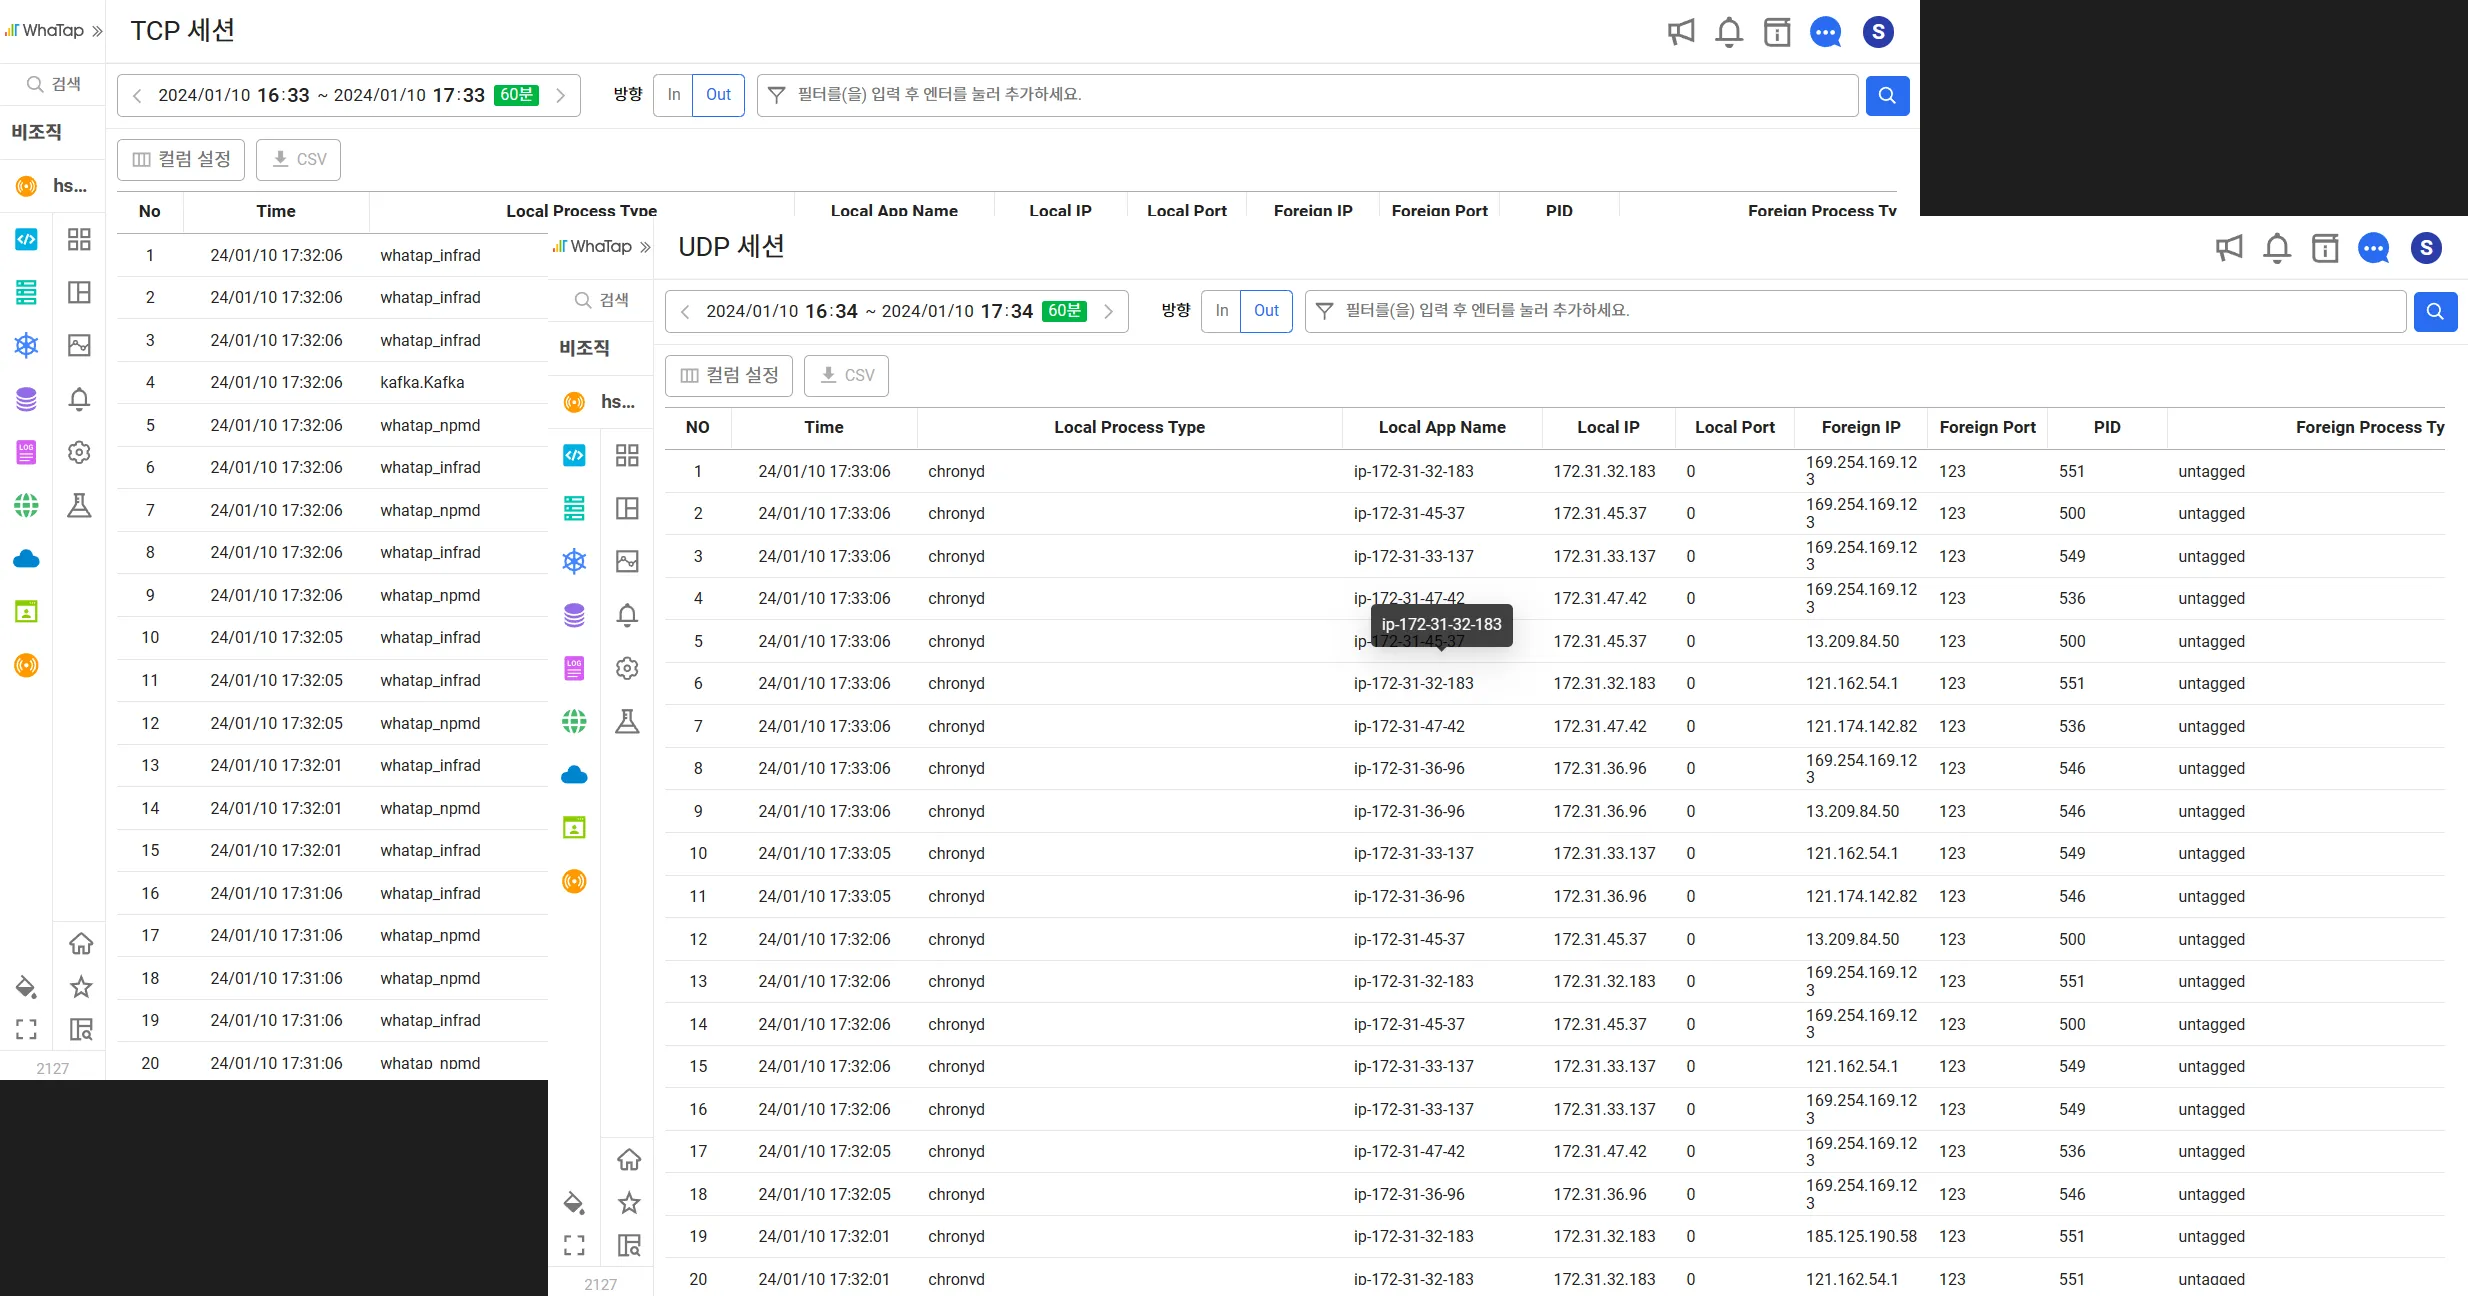This screenshot has height=1296, width=2468.
Task: Open code icon in TCP left sidebar
Action: point(26,239)
